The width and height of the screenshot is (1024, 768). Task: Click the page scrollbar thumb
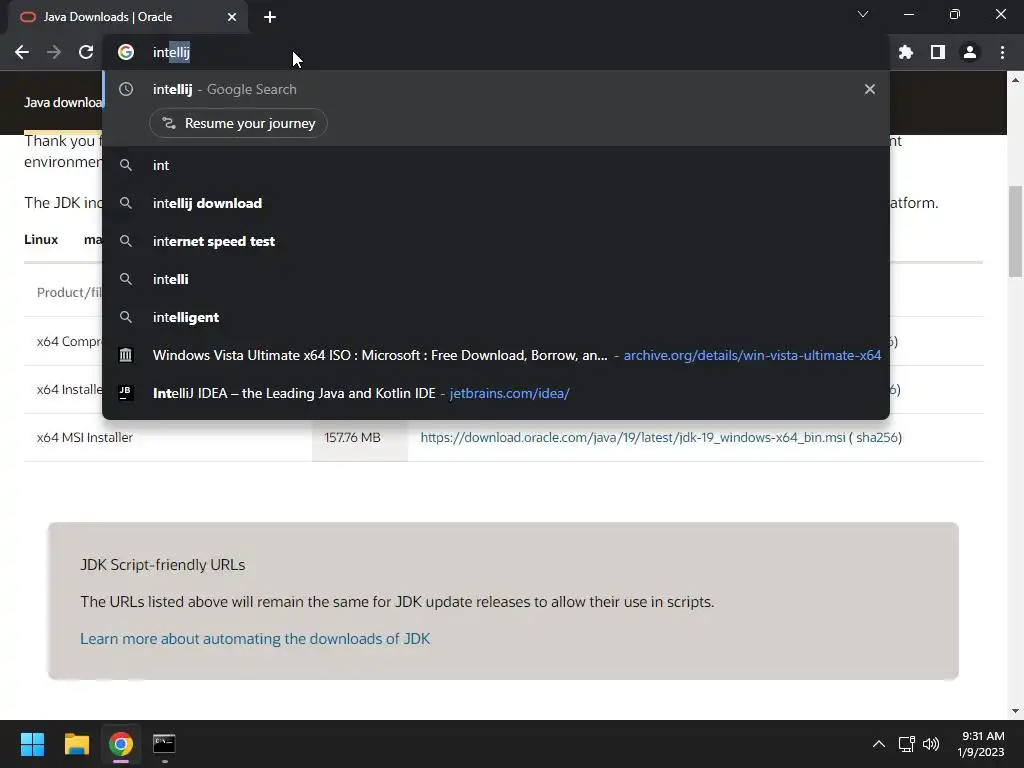[1015, 231]
